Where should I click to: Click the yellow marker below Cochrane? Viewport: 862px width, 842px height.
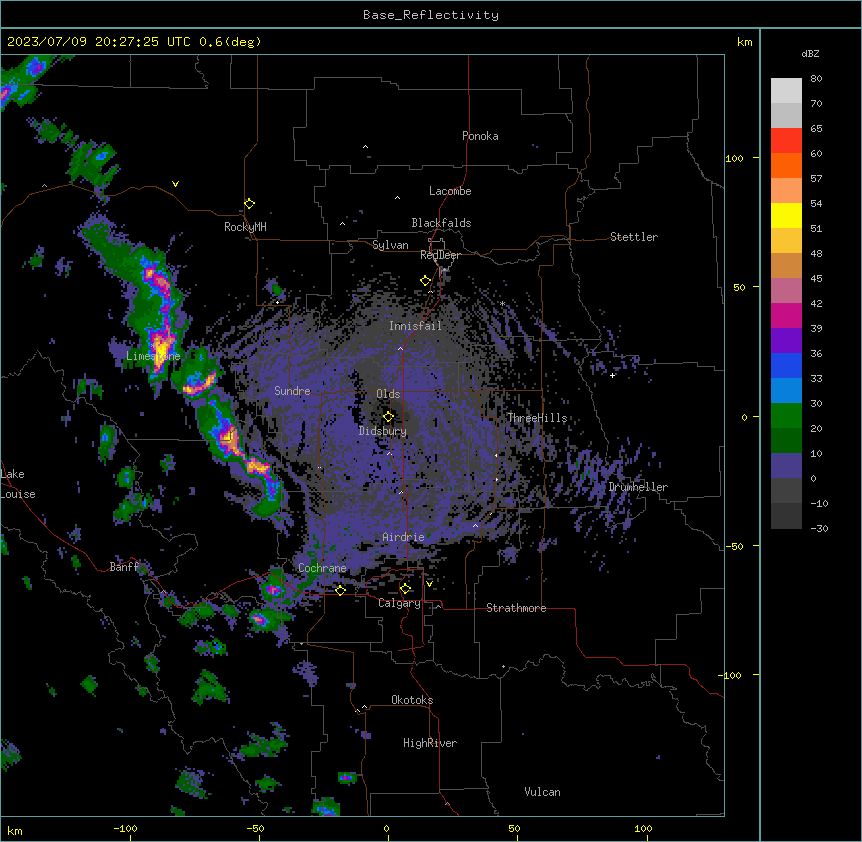tap(340, 590)
